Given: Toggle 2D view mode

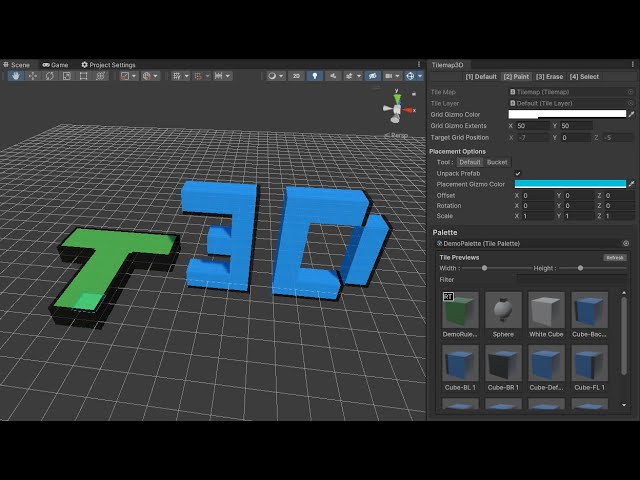Looking at the screenshot, I should pos(296,76).
